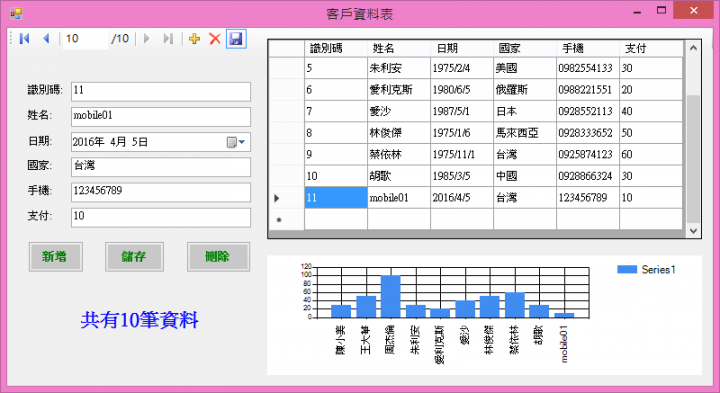Select cell 蔡依林 in grid
720x393 pixels.
coord(399,154)
